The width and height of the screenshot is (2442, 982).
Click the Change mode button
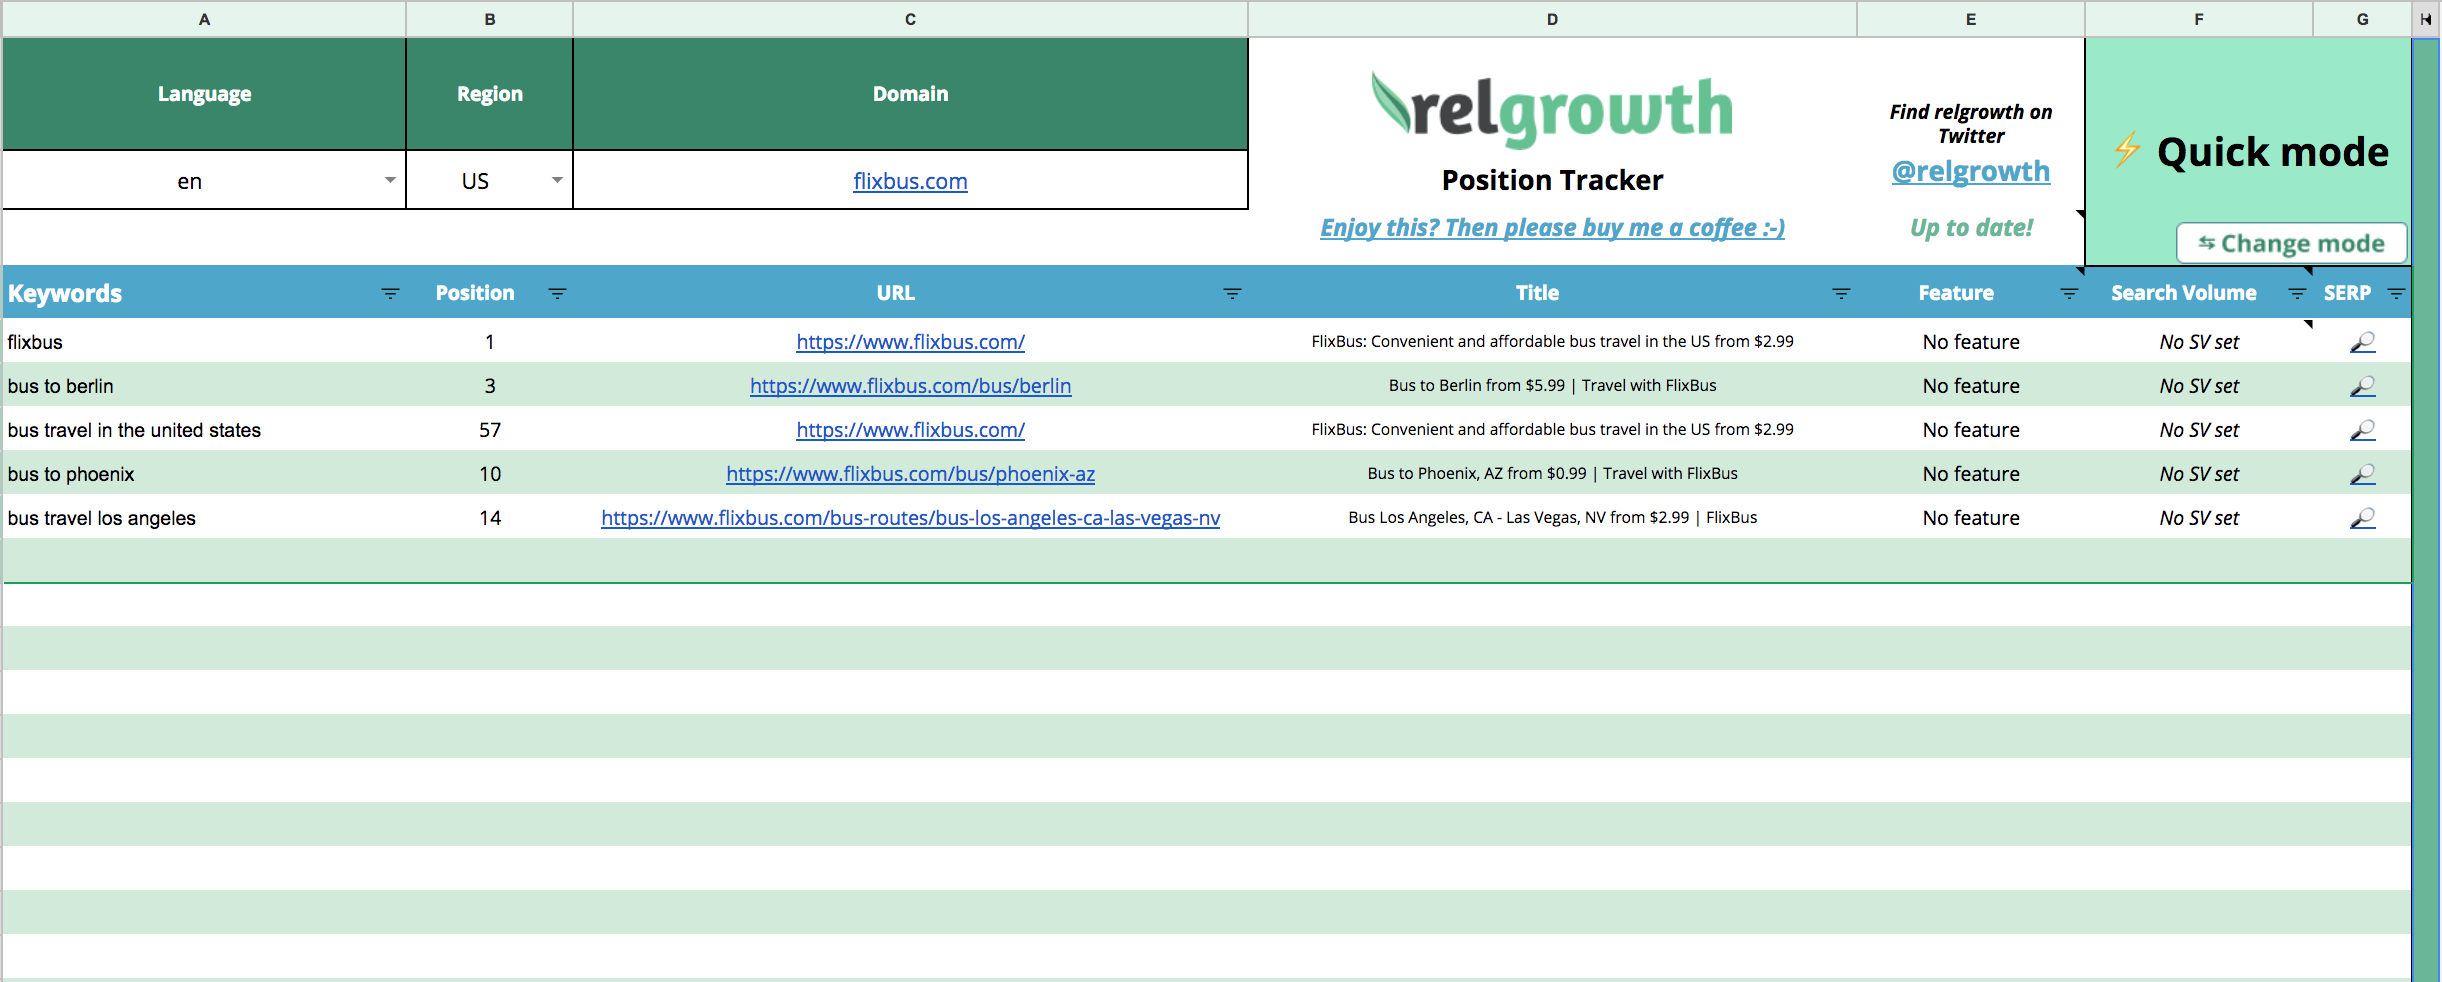tap(2291, 243)
